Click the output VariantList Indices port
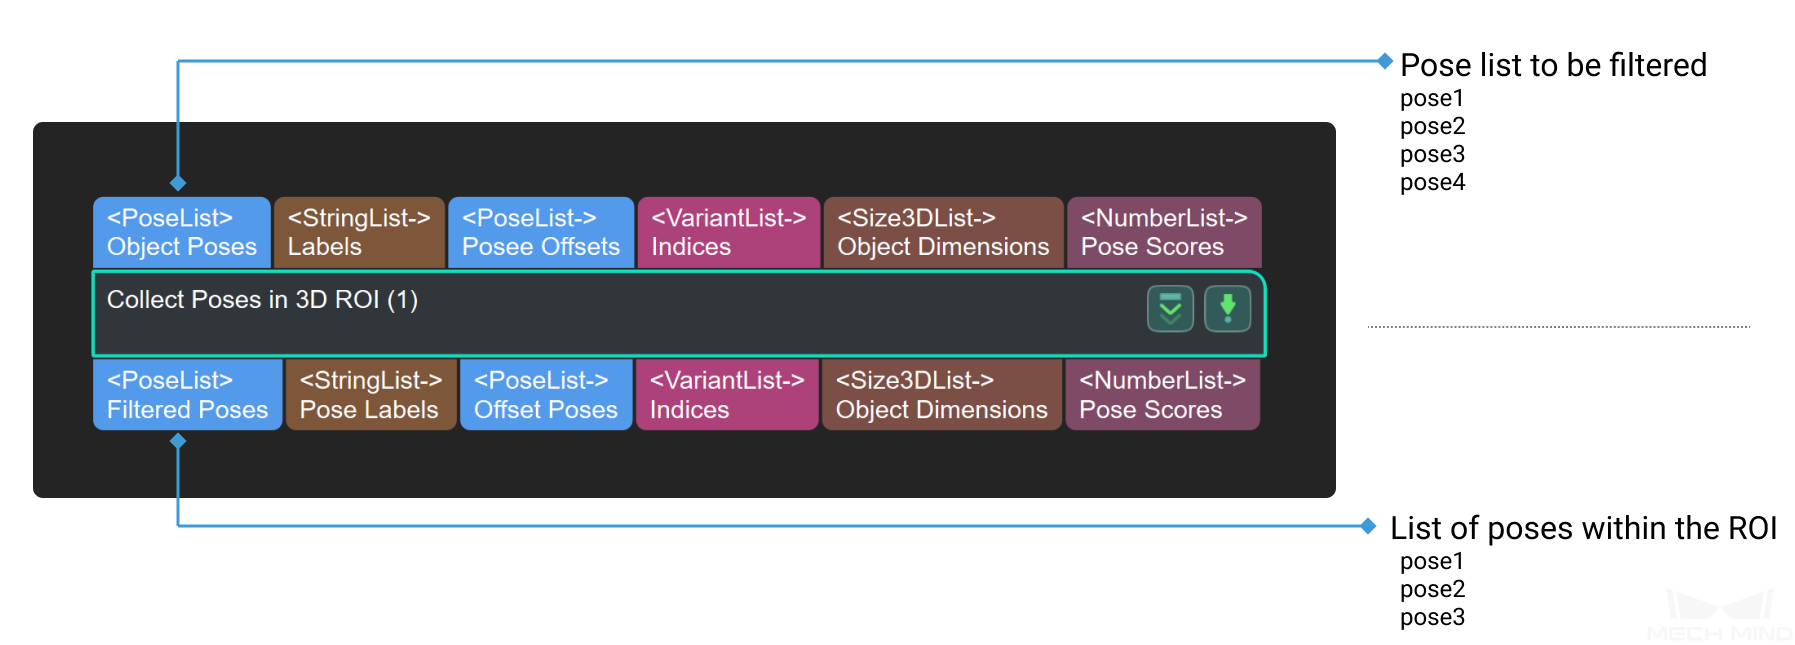This screenshot has width=1795, height=645. click(x=727, y=395)
